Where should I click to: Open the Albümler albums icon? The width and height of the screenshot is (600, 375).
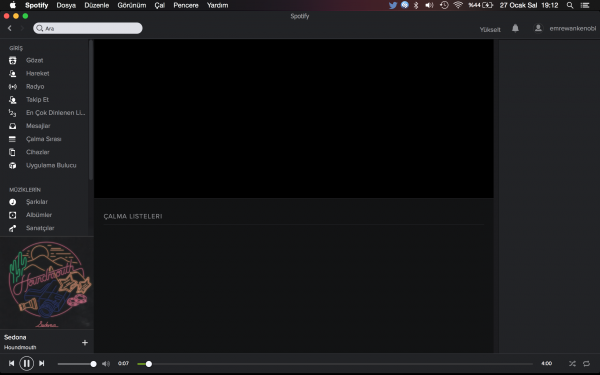pyautogui.click(x=13, y=215)
